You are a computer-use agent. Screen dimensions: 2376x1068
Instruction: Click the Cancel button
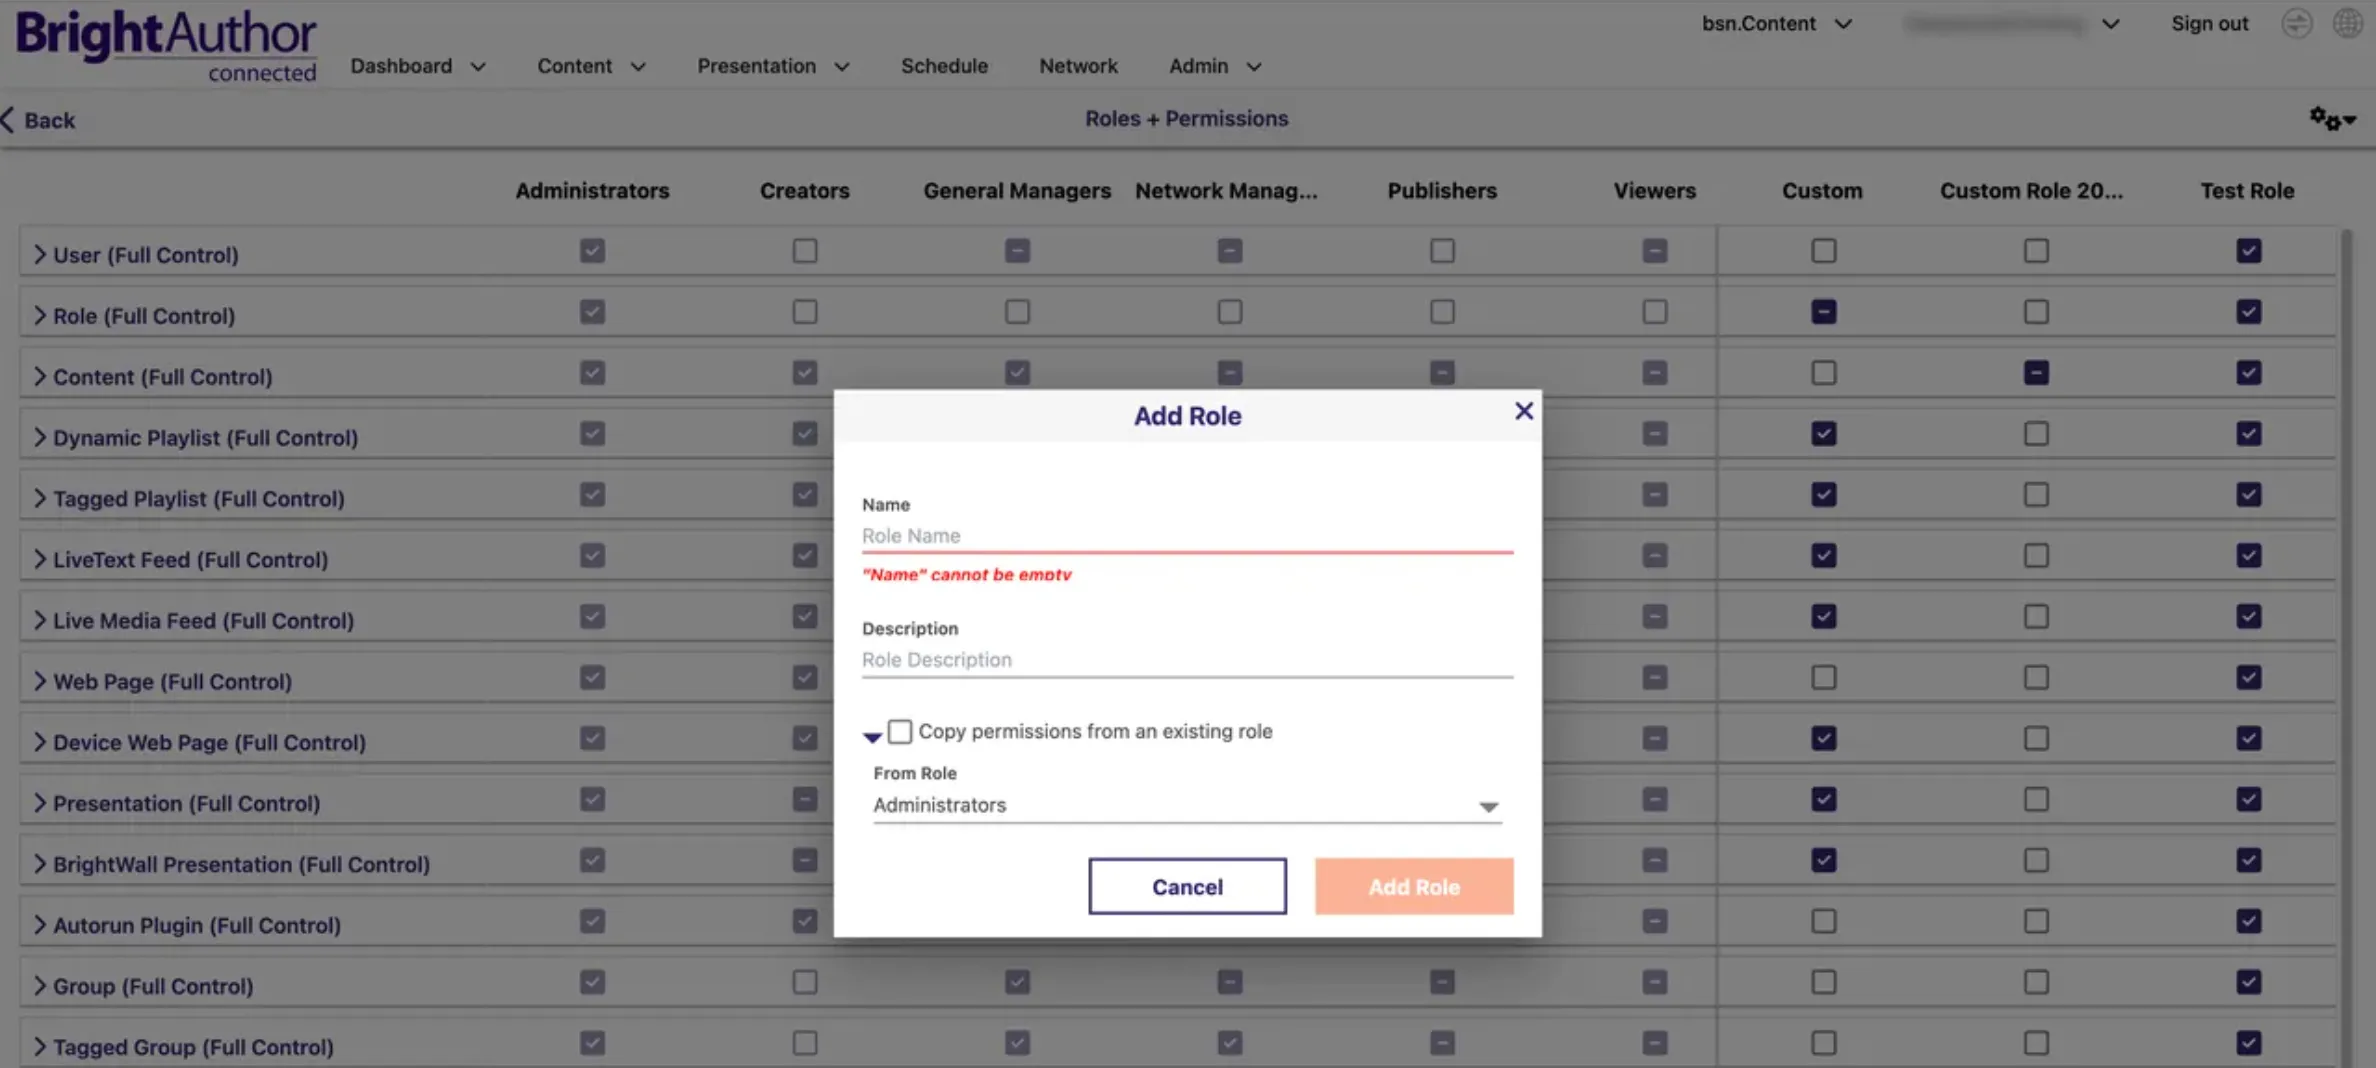point(1187,886)
